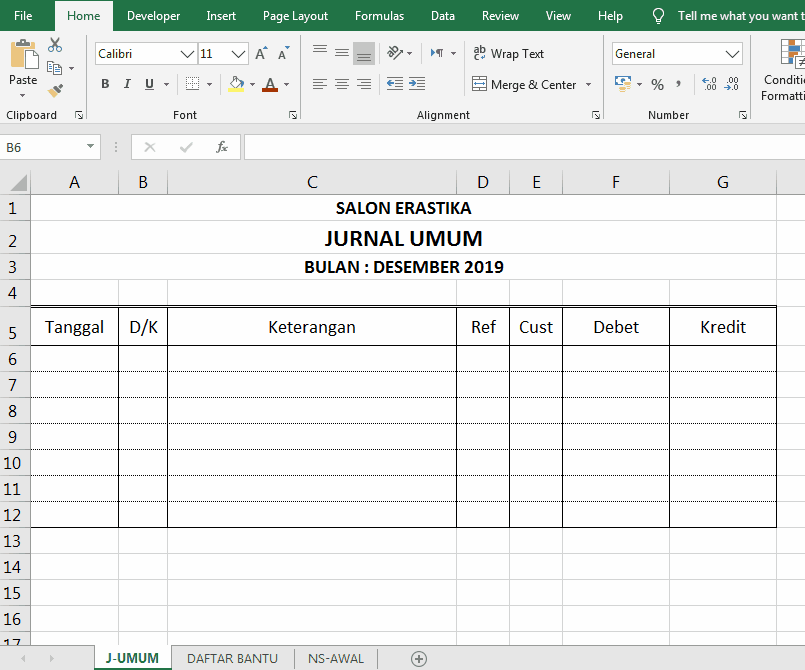Select the Keterangan header cell

tap(312, 327)
